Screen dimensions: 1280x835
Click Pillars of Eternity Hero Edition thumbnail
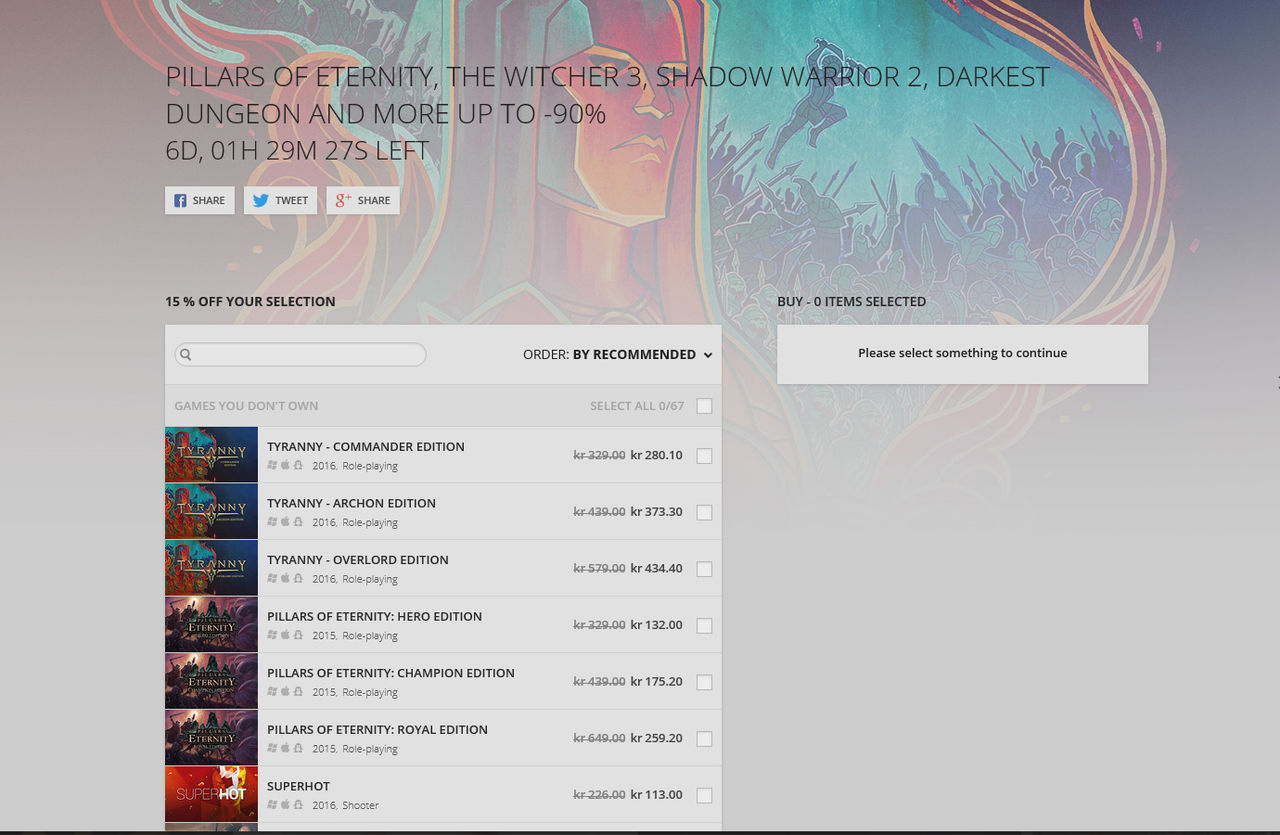(x=211, y=624)
